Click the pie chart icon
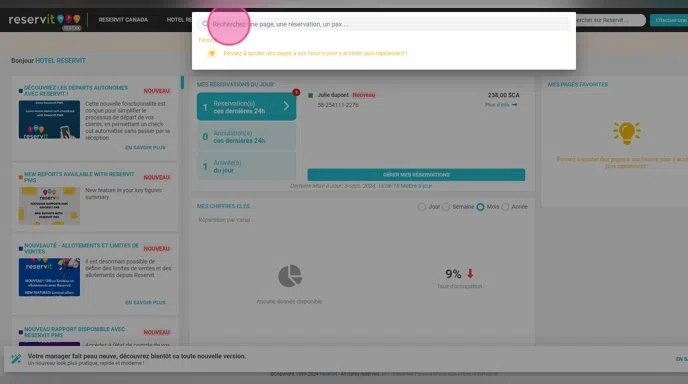The height and width of the screenshot is (384, 688). pyautogui.click(x=290, y=276)
